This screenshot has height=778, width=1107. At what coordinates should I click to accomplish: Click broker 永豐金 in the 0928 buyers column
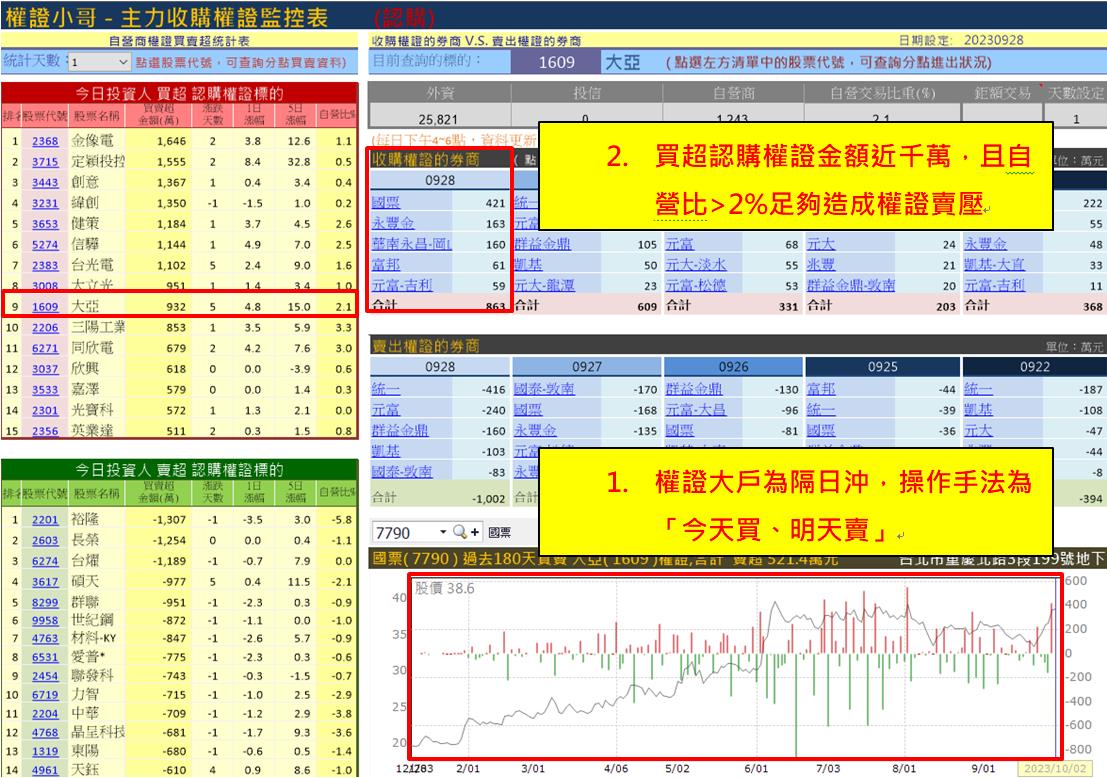click(393, 223)
